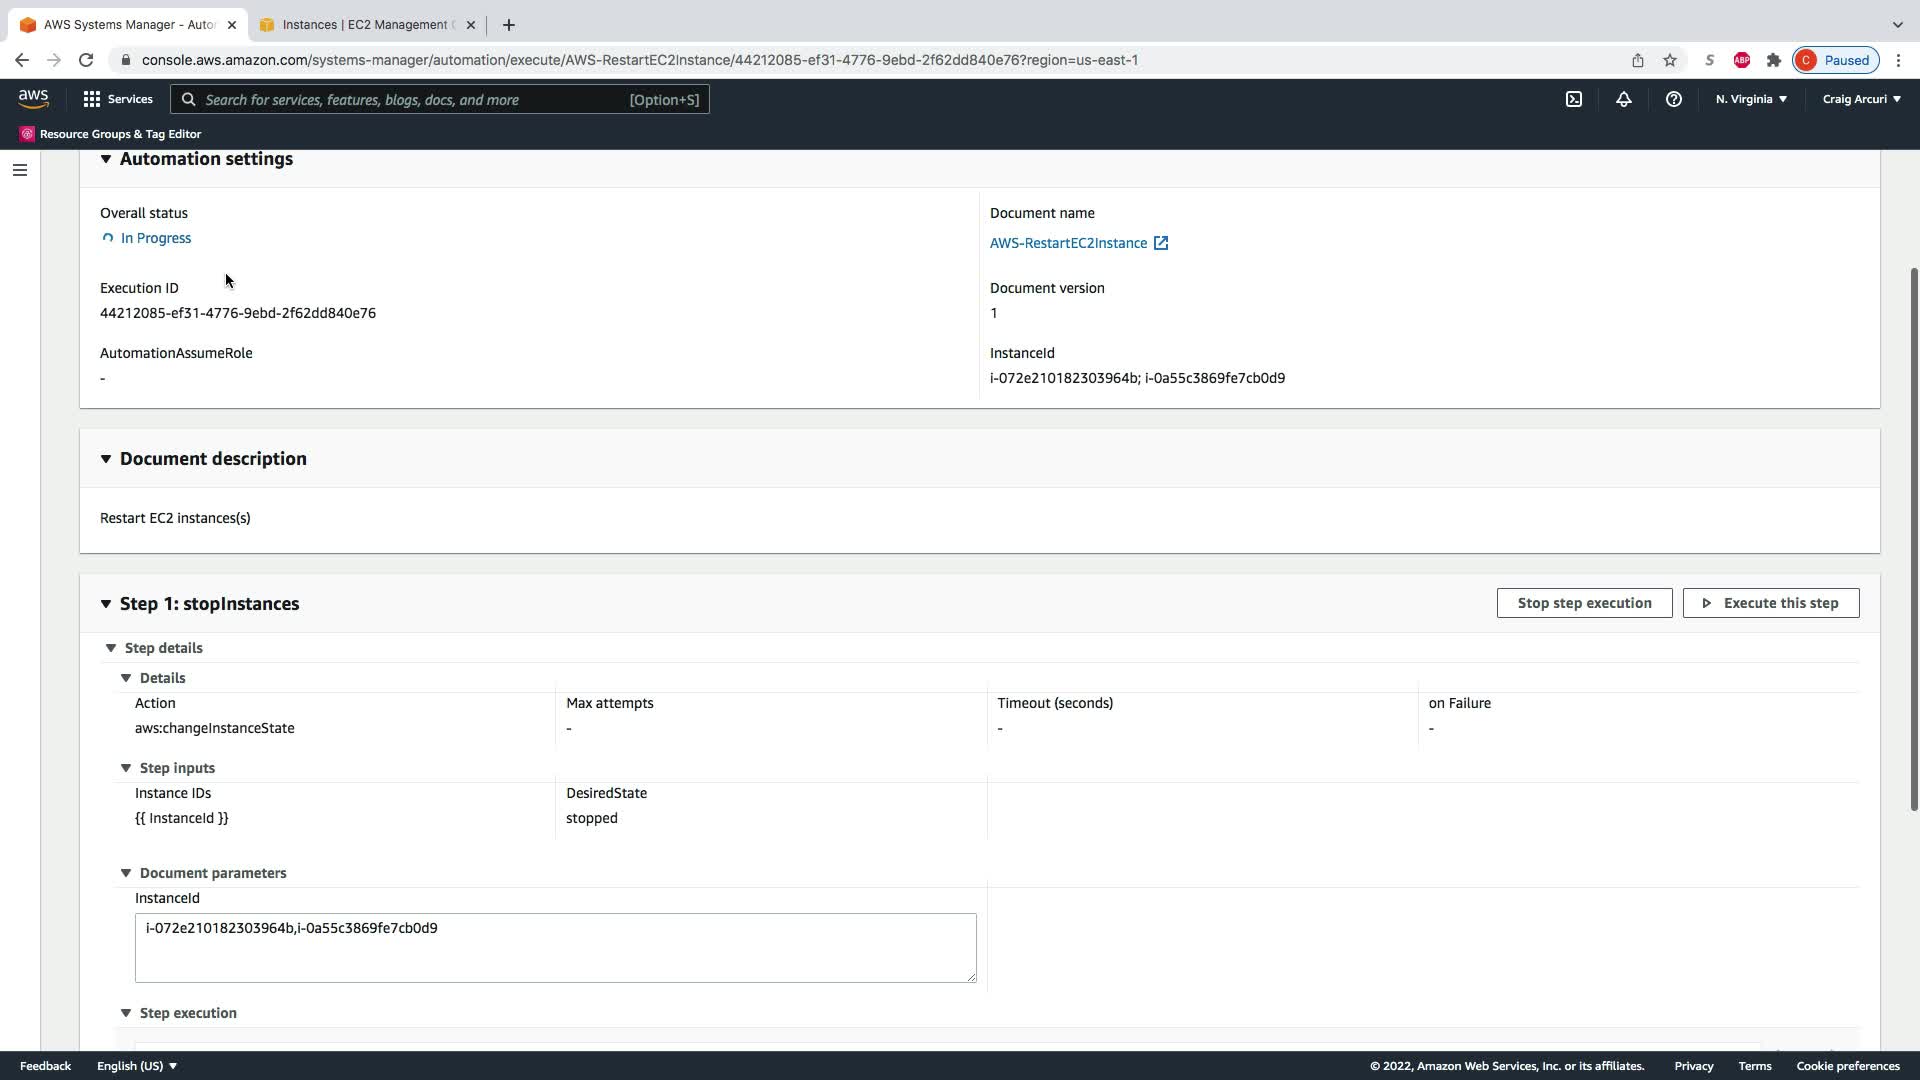Collapse the Document parameters subsection
The width and height of the screenshot is (1920, 1080).
(x=126, y=873)
